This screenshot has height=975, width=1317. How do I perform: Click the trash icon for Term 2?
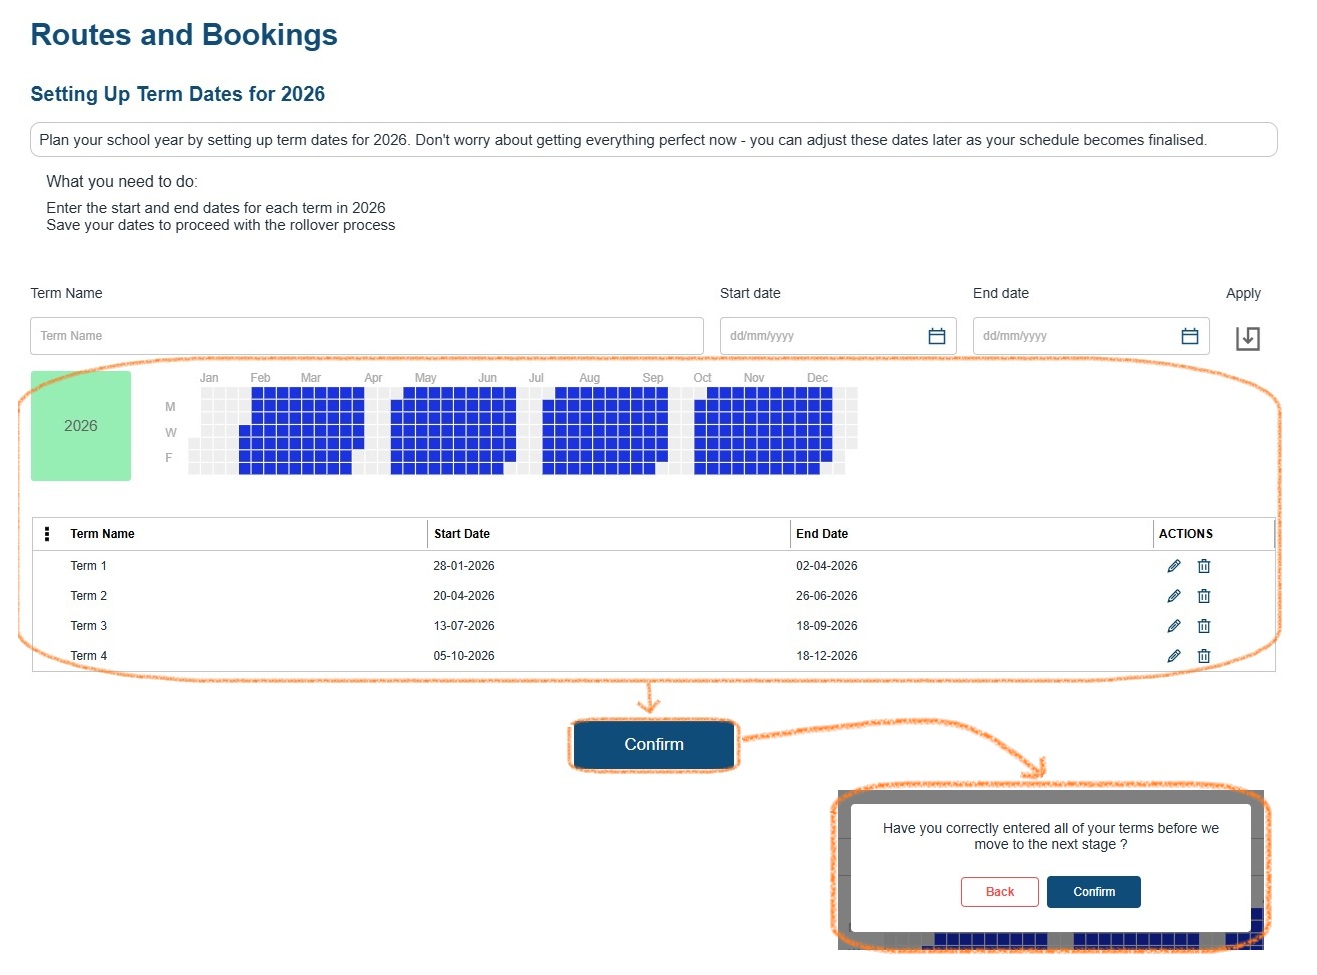[1204, 596]
